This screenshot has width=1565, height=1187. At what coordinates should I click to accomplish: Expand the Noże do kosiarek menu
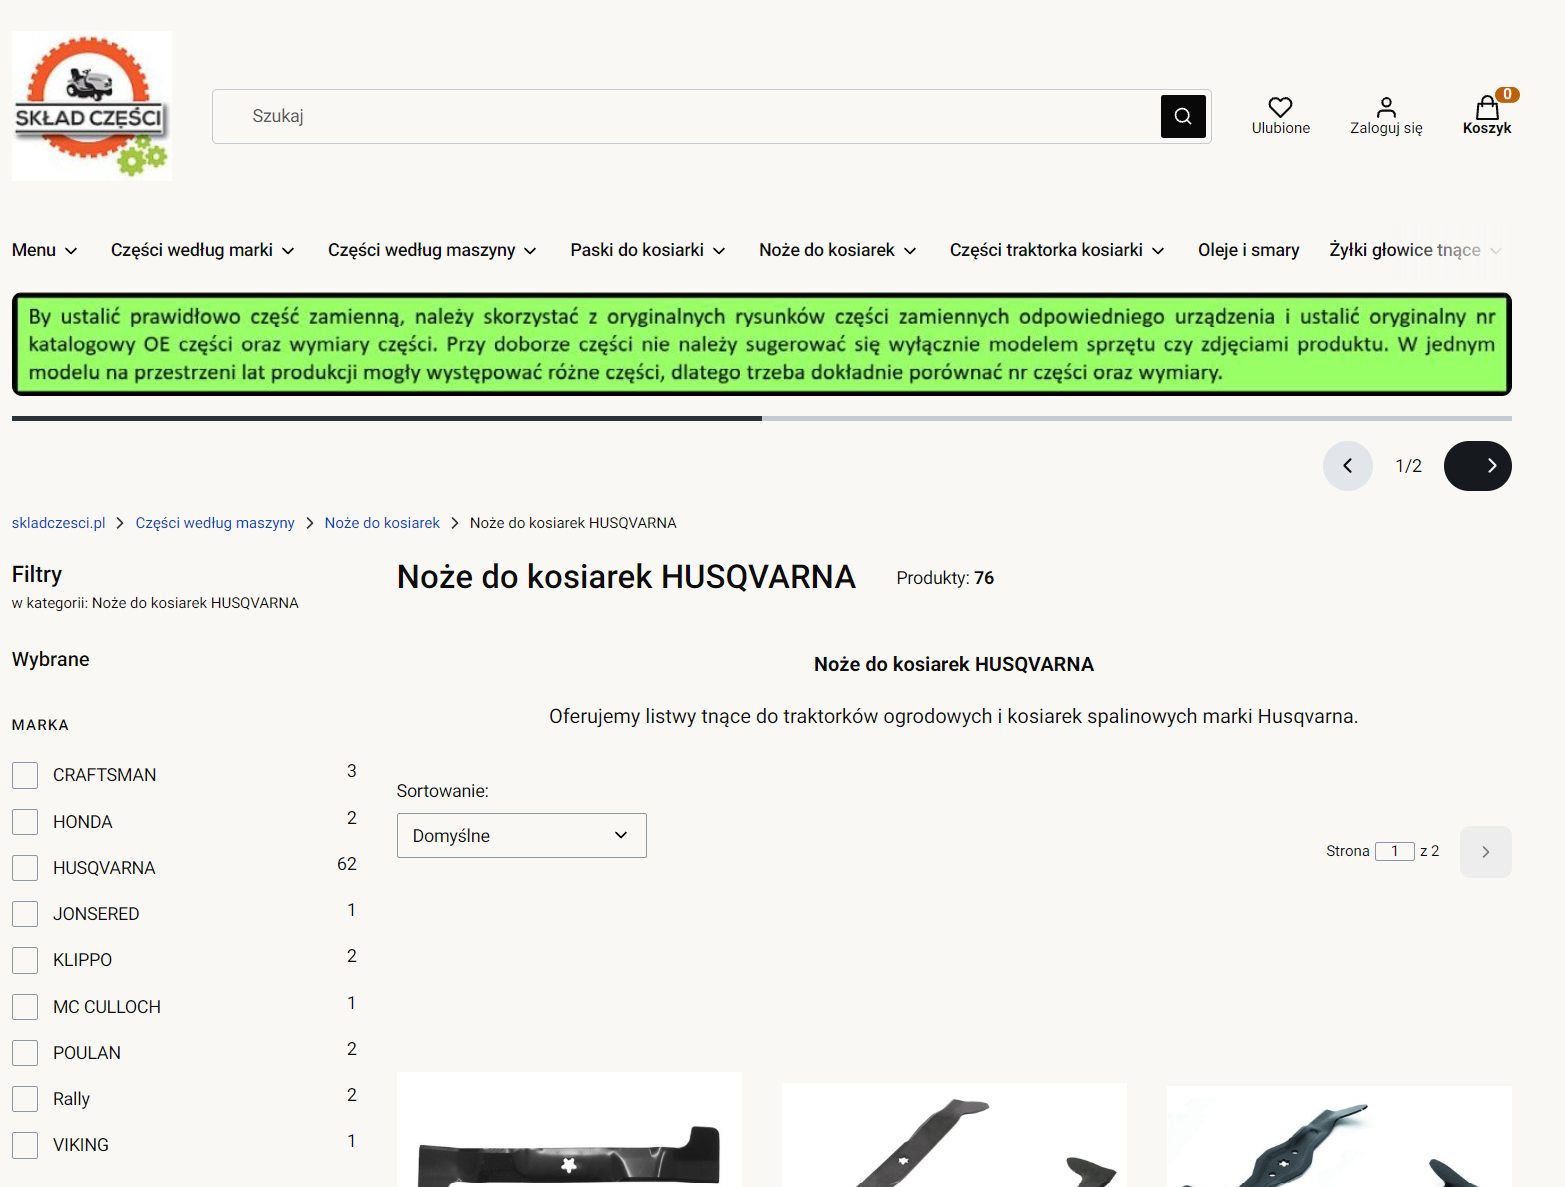click(836, 250)
